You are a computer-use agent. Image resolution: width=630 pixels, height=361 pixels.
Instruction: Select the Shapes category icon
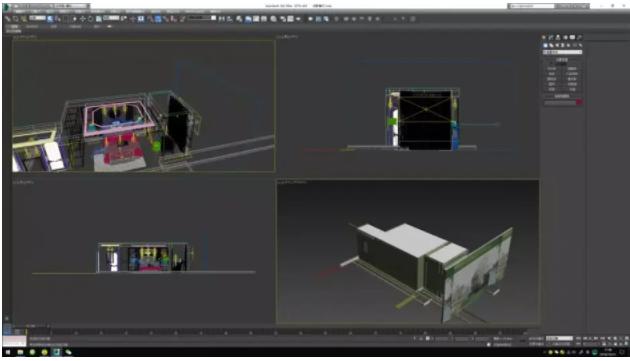click(551, 45)
